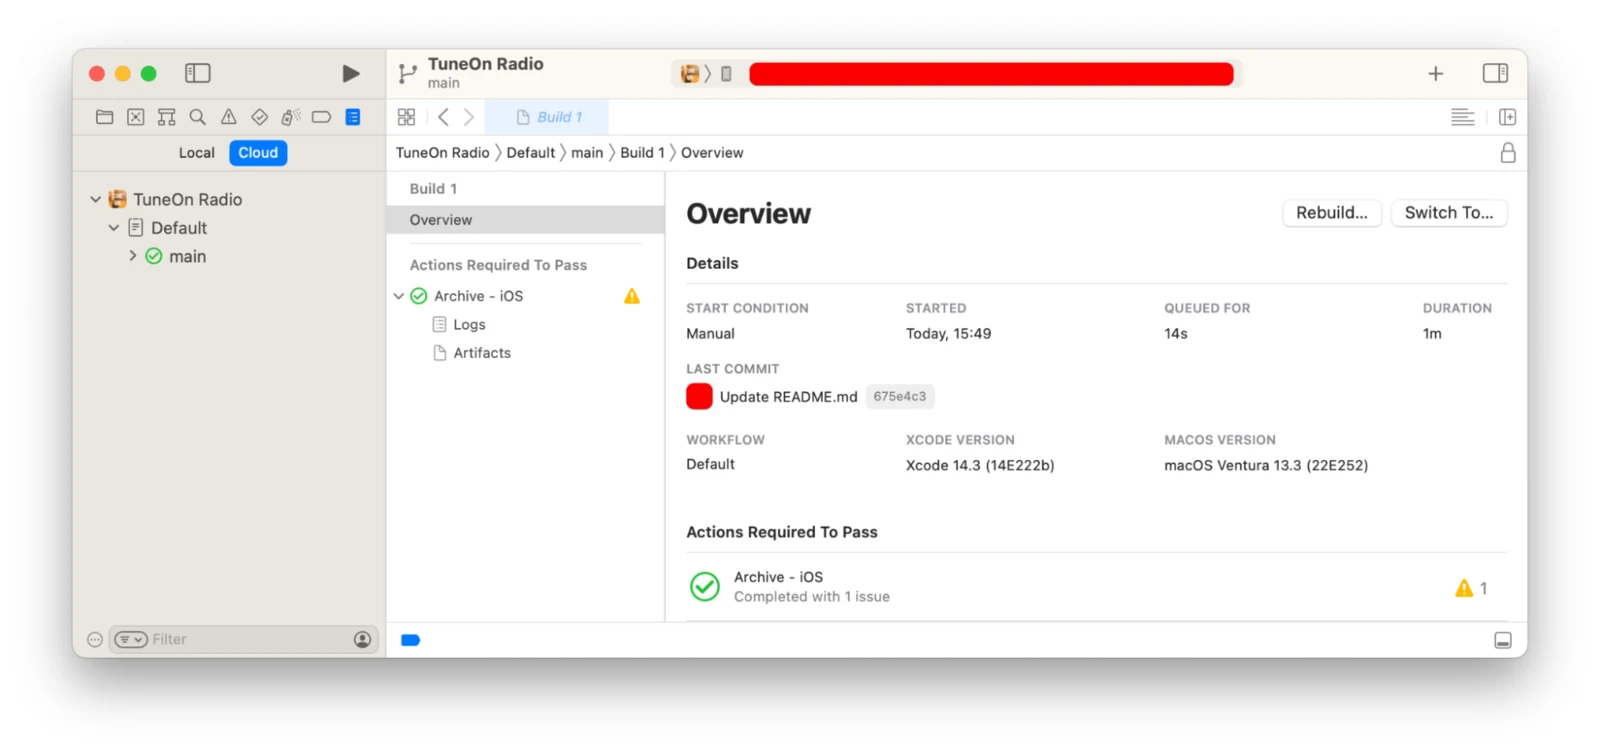Open the Symbol navigator
The width and height of the screenshot is (1600, 753).
pos(167,117)
